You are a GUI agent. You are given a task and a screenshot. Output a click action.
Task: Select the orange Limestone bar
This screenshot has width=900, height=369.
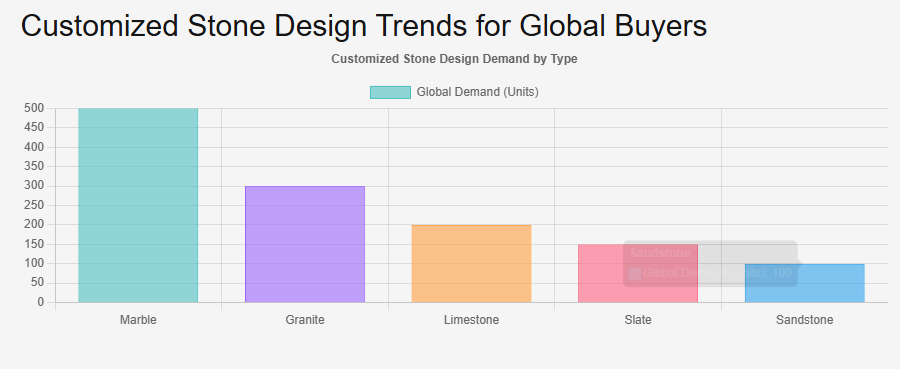coord(471,263)
